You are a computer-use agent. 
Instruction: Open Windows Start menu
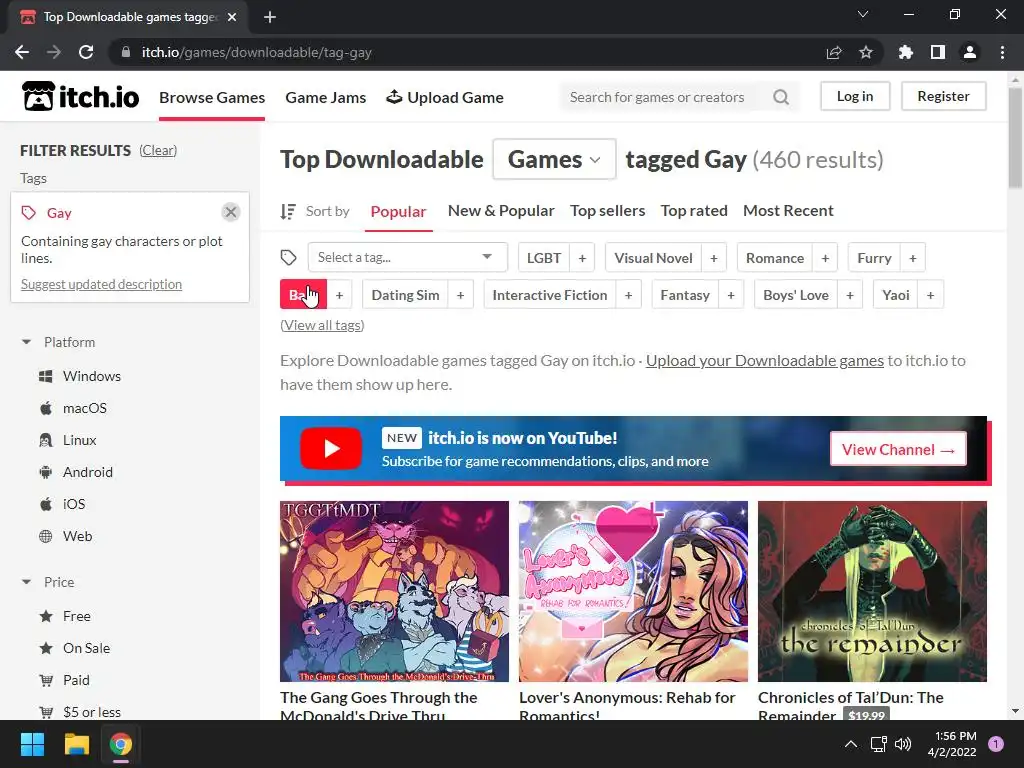click(32, 744)
